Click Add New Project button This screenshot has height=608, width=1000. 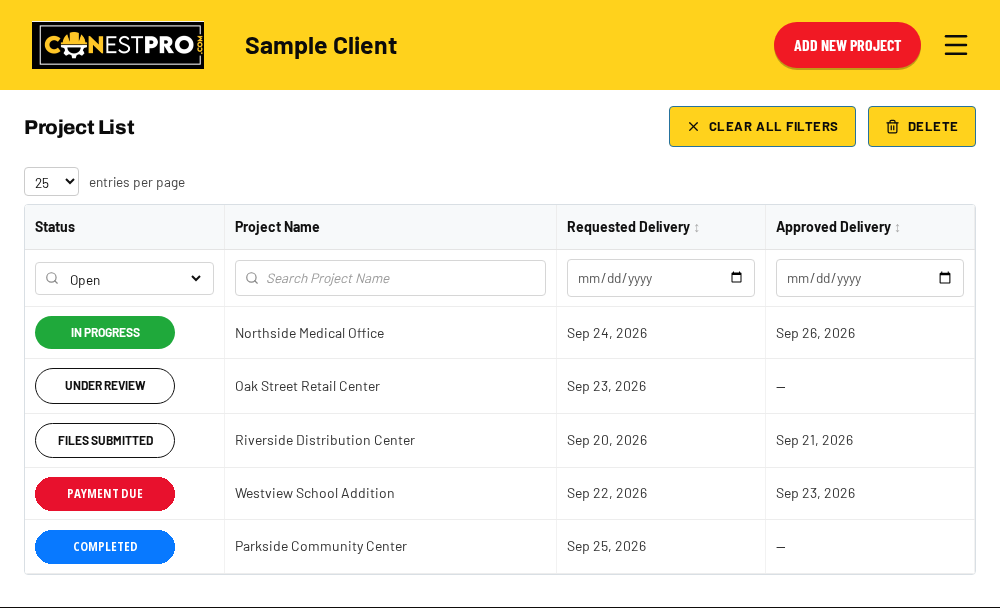pos(847,45)
